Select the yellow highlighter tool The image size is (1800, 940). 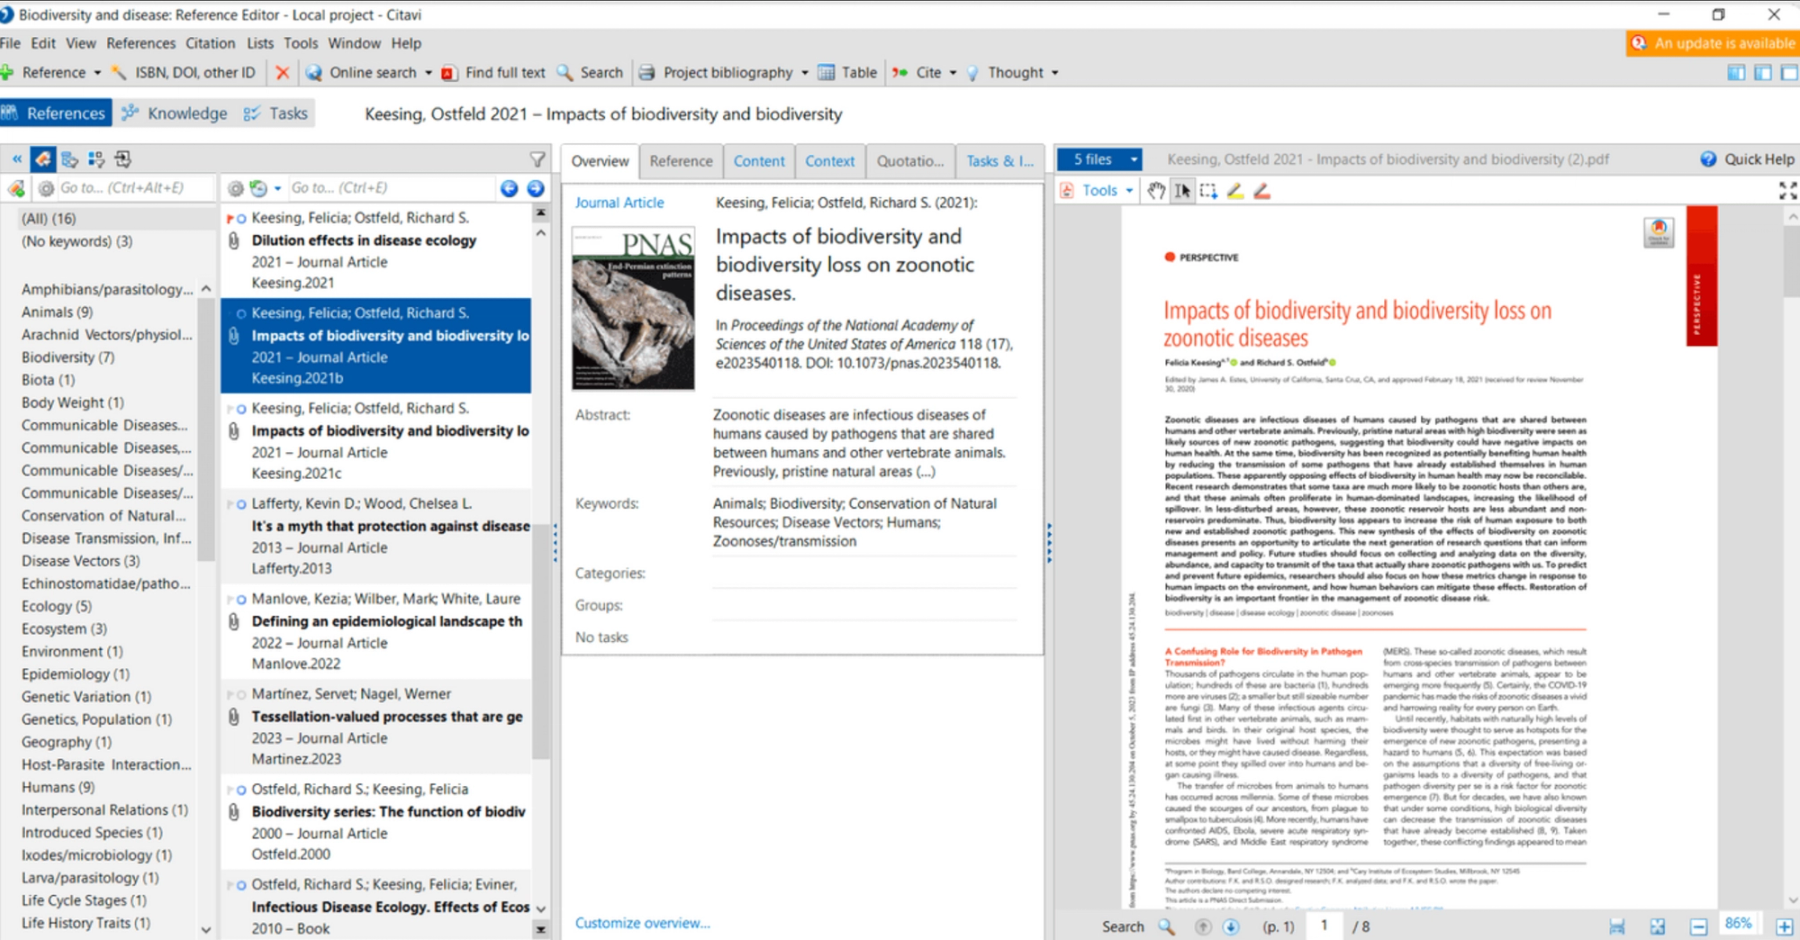point(1235,190)
